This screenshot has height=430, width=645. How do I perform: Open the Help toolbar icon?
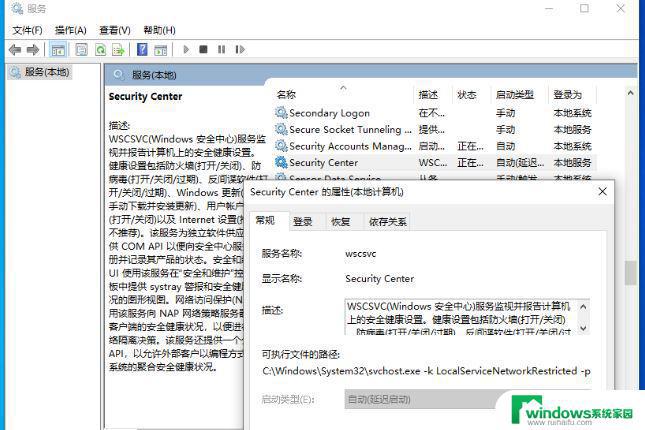[142, 50]
